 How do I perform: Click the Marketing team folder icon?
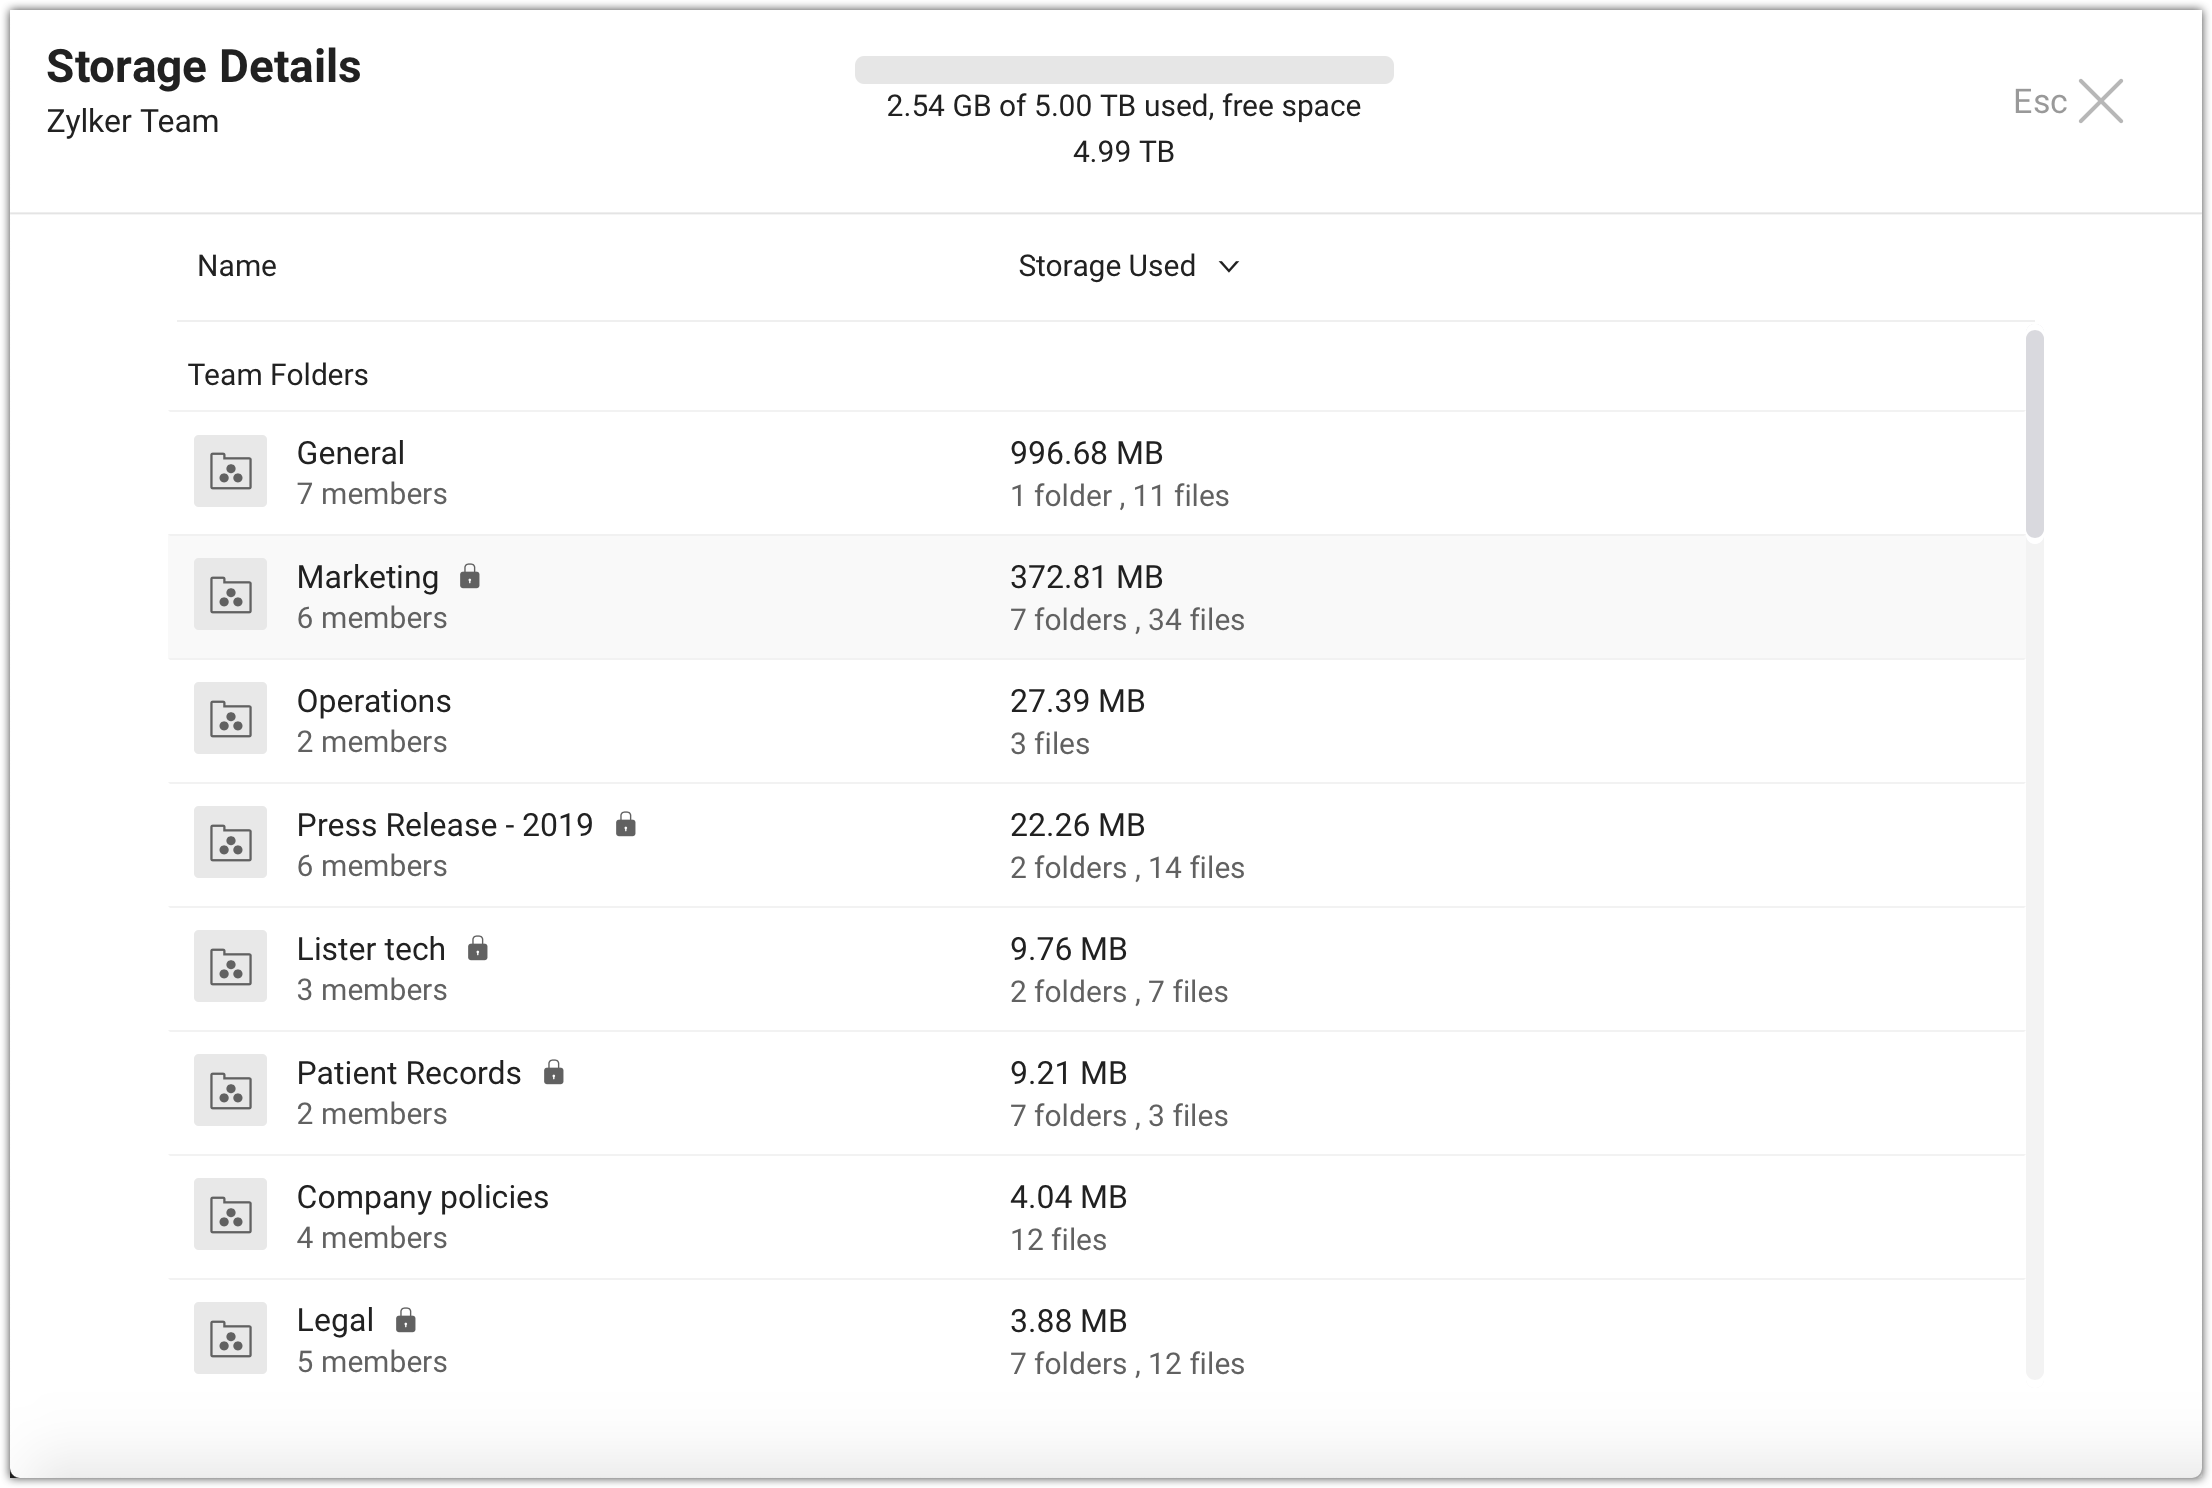point(230,595)
